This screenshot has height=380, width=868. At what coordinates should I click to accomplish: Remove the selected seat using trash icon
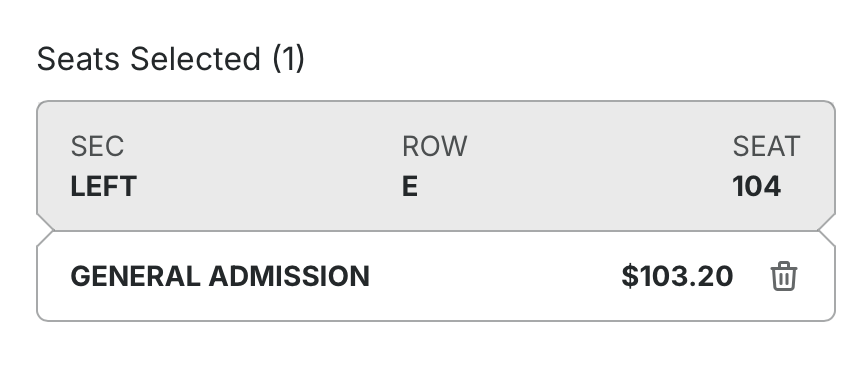784,276
